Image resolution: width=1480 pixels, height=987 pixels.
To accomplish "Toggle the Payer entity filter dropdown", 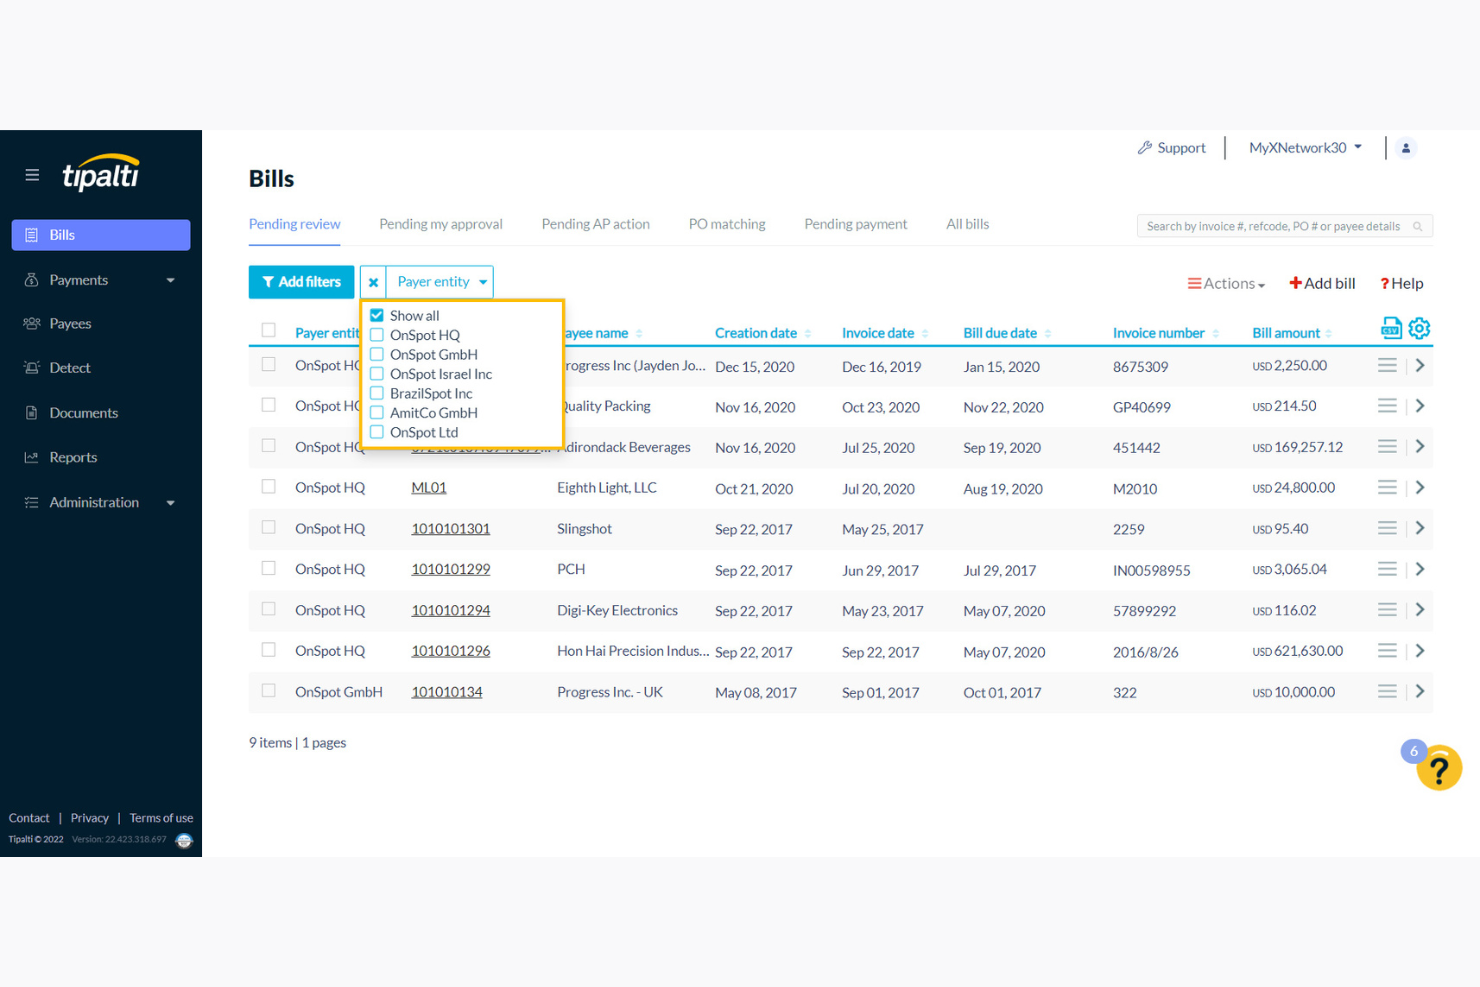I will tap(441, 282).
